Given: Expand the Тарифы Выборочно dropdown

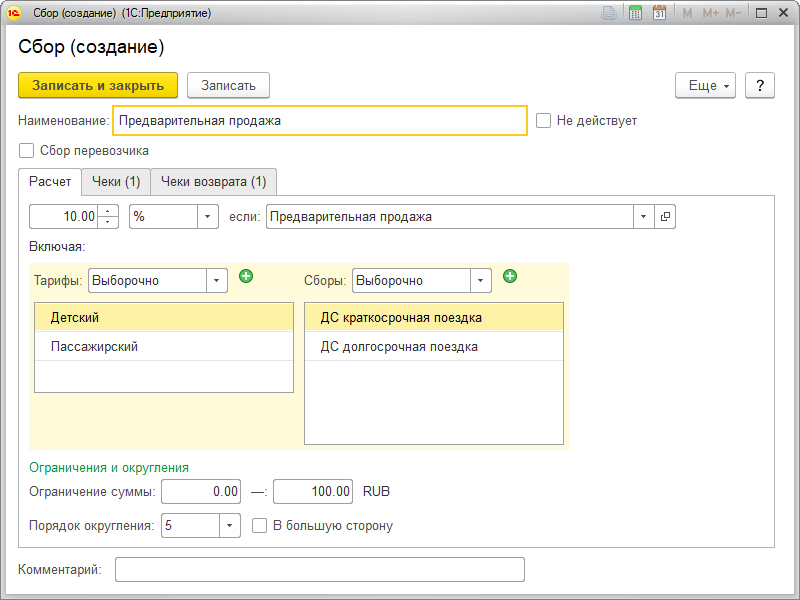Looking at the screenshot, I should (217, 281).
